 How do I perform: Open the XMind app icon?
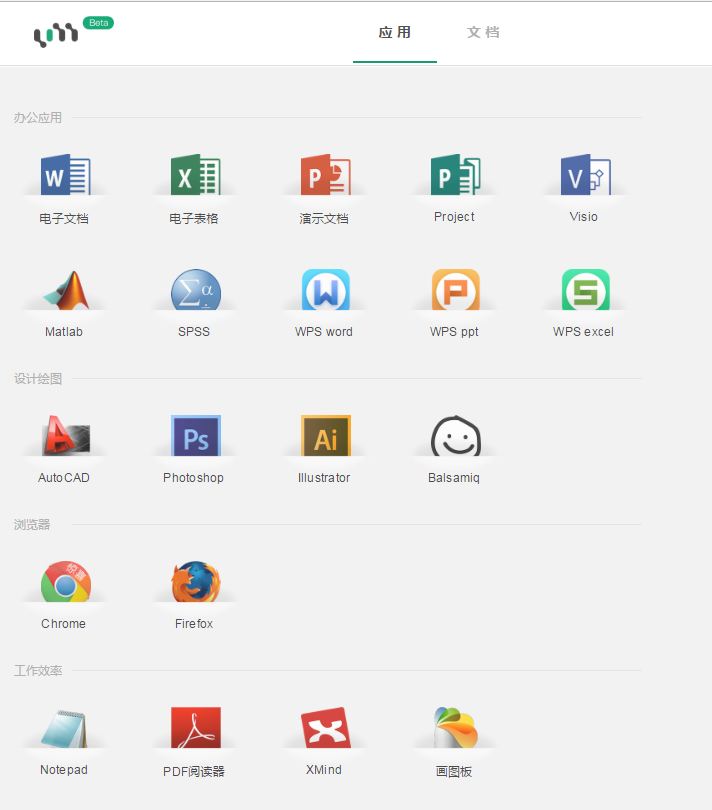coord(326,727)
